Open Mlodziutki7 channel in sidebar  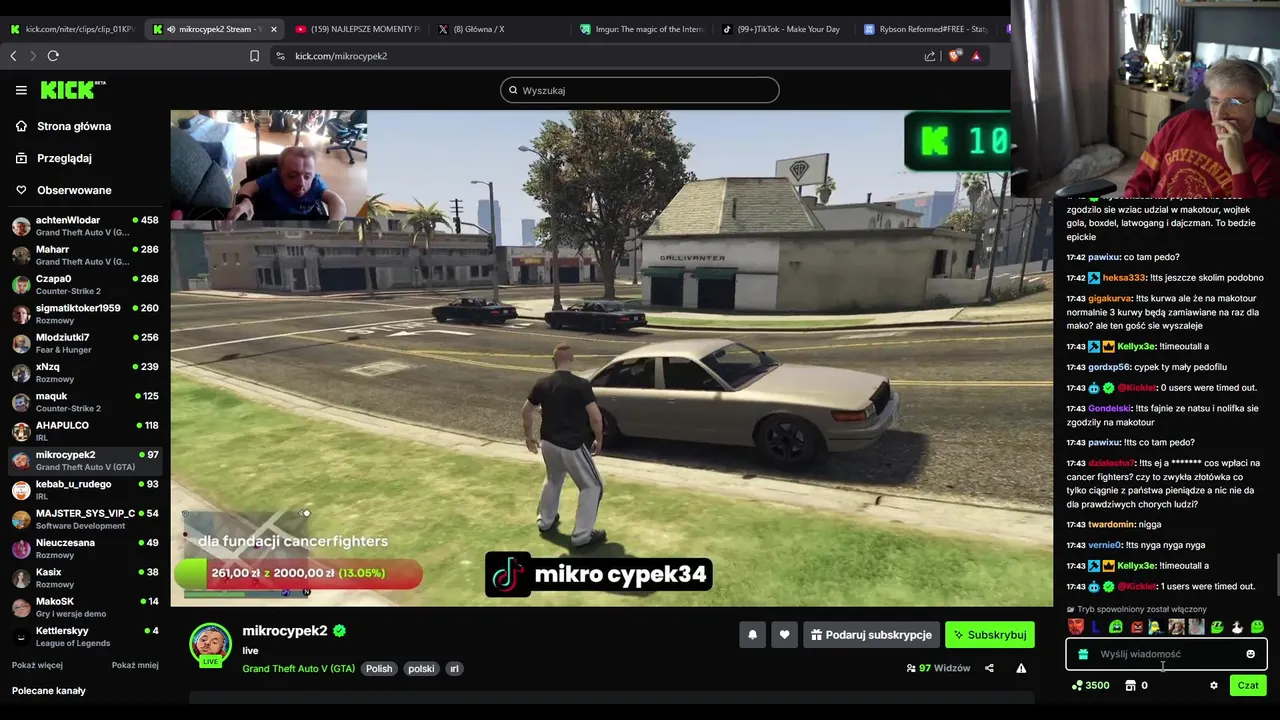click(x=85, y=343)
